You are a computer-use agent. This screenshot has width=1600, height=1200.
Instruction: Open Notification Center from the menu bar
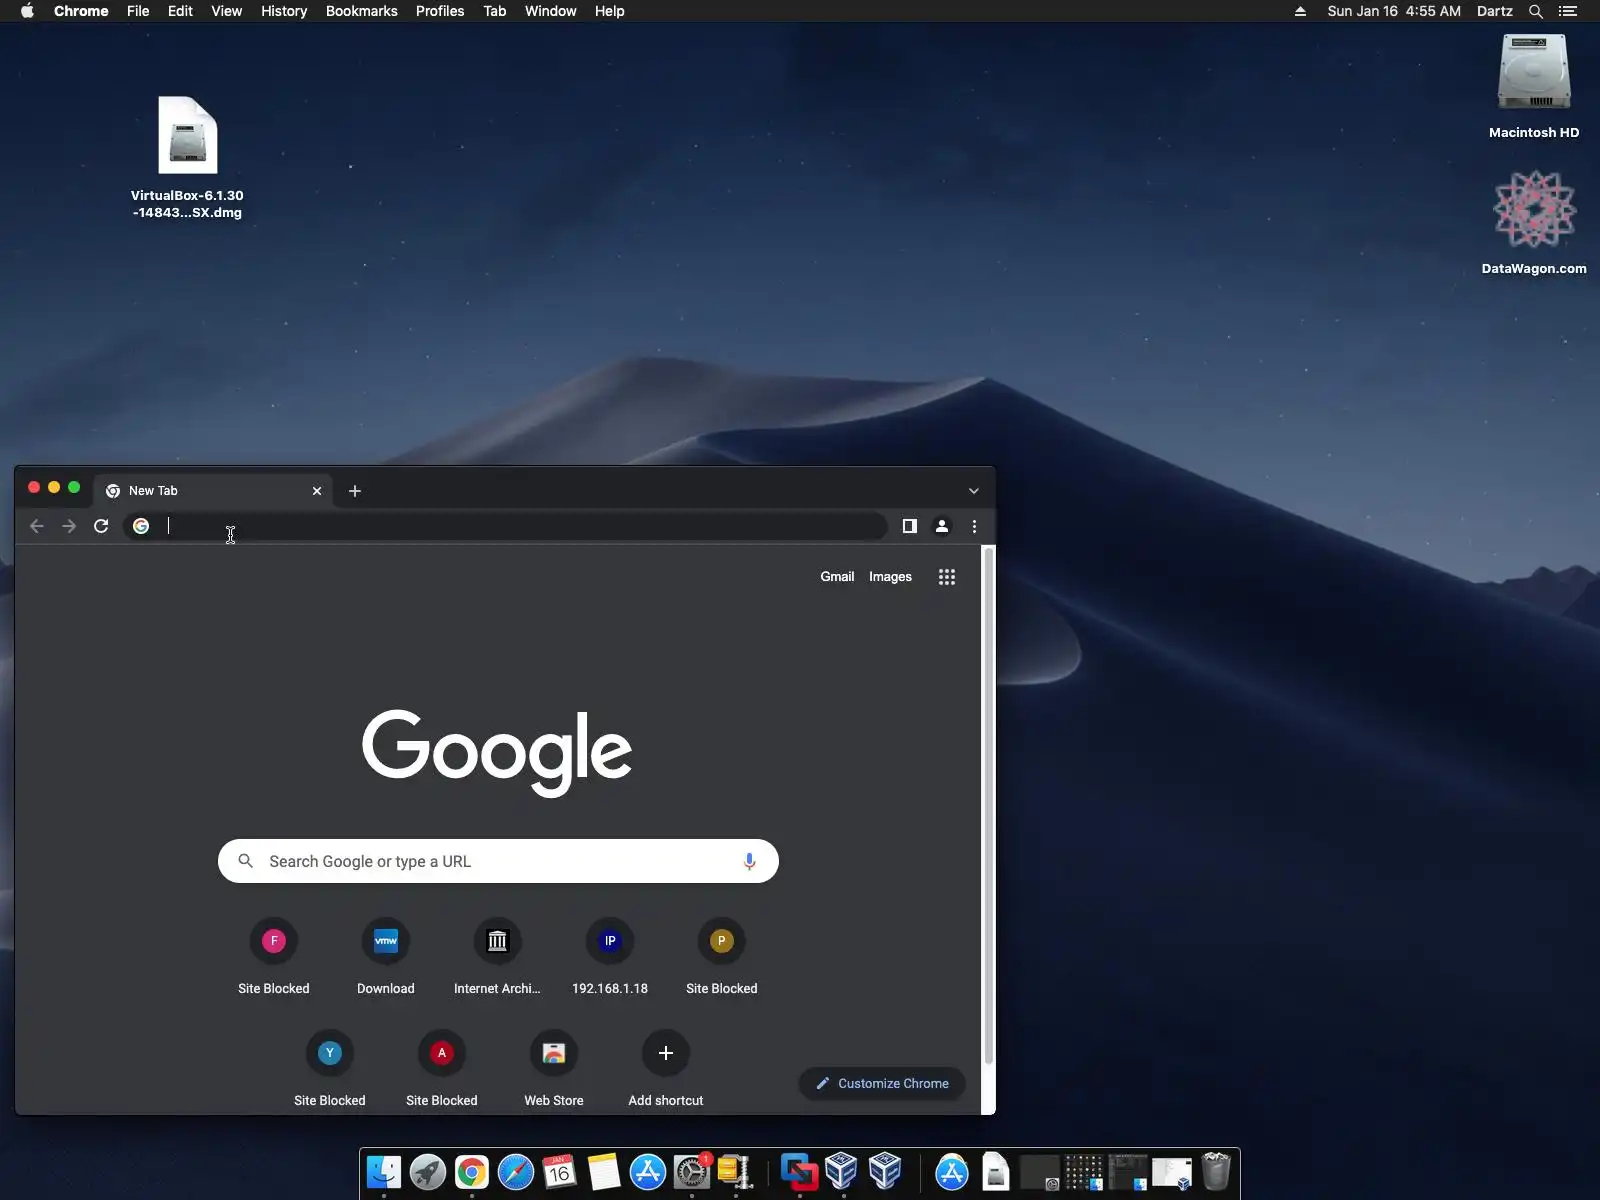tap(1568, 11)
